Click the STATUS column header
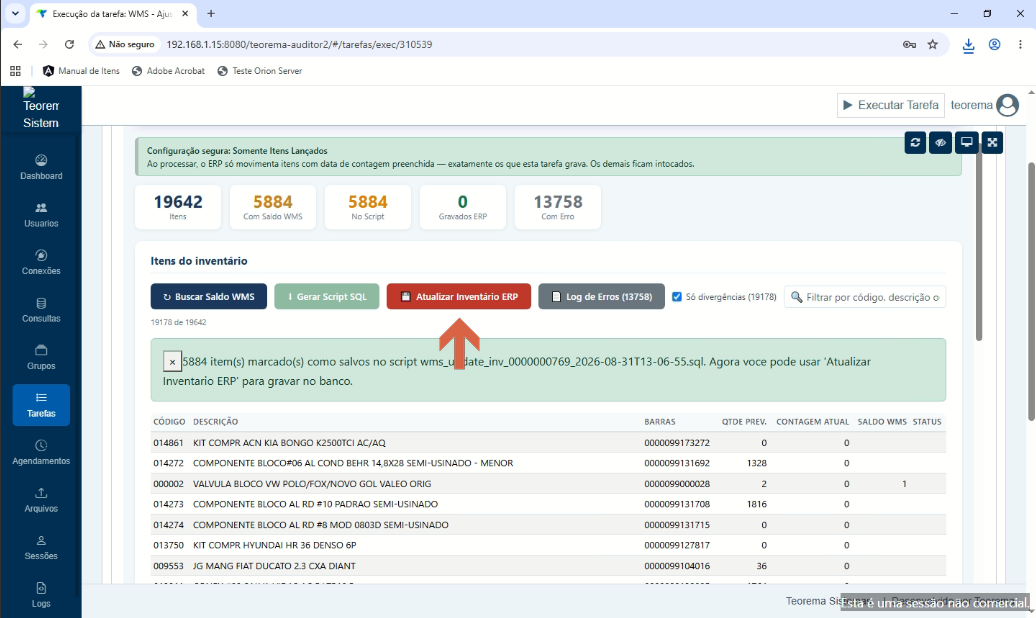1036x618 pixels. 927,422
